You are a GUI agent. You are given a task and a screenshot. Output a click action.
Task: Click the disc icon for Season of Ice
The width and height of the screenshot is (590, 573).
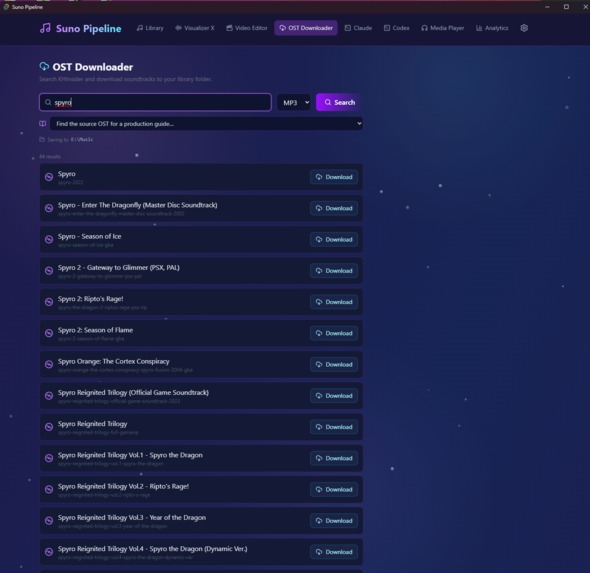coord(49,239)
